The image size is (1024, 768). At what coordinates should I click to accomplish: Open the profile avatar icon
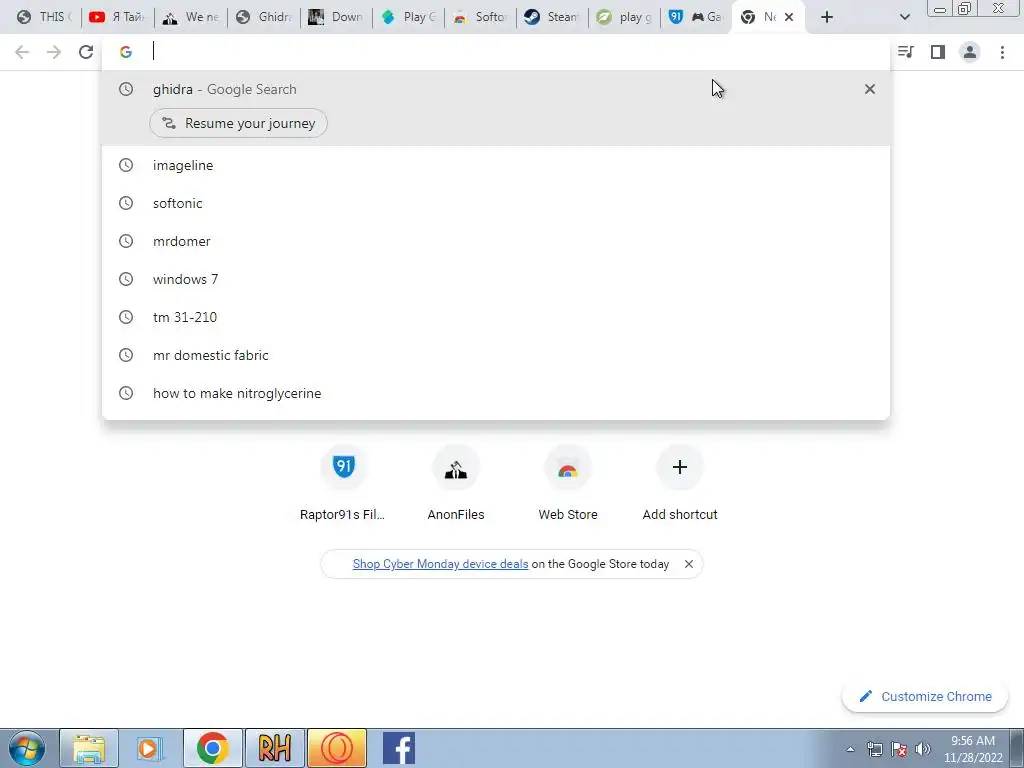[970, 52]
